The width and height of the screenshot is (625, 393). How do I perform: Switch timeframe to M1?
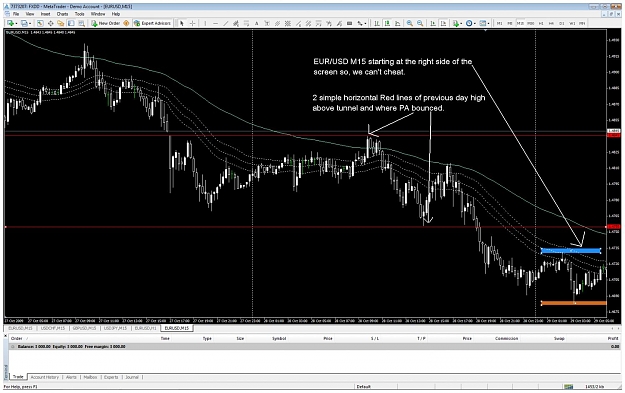[x=499, y=23]
